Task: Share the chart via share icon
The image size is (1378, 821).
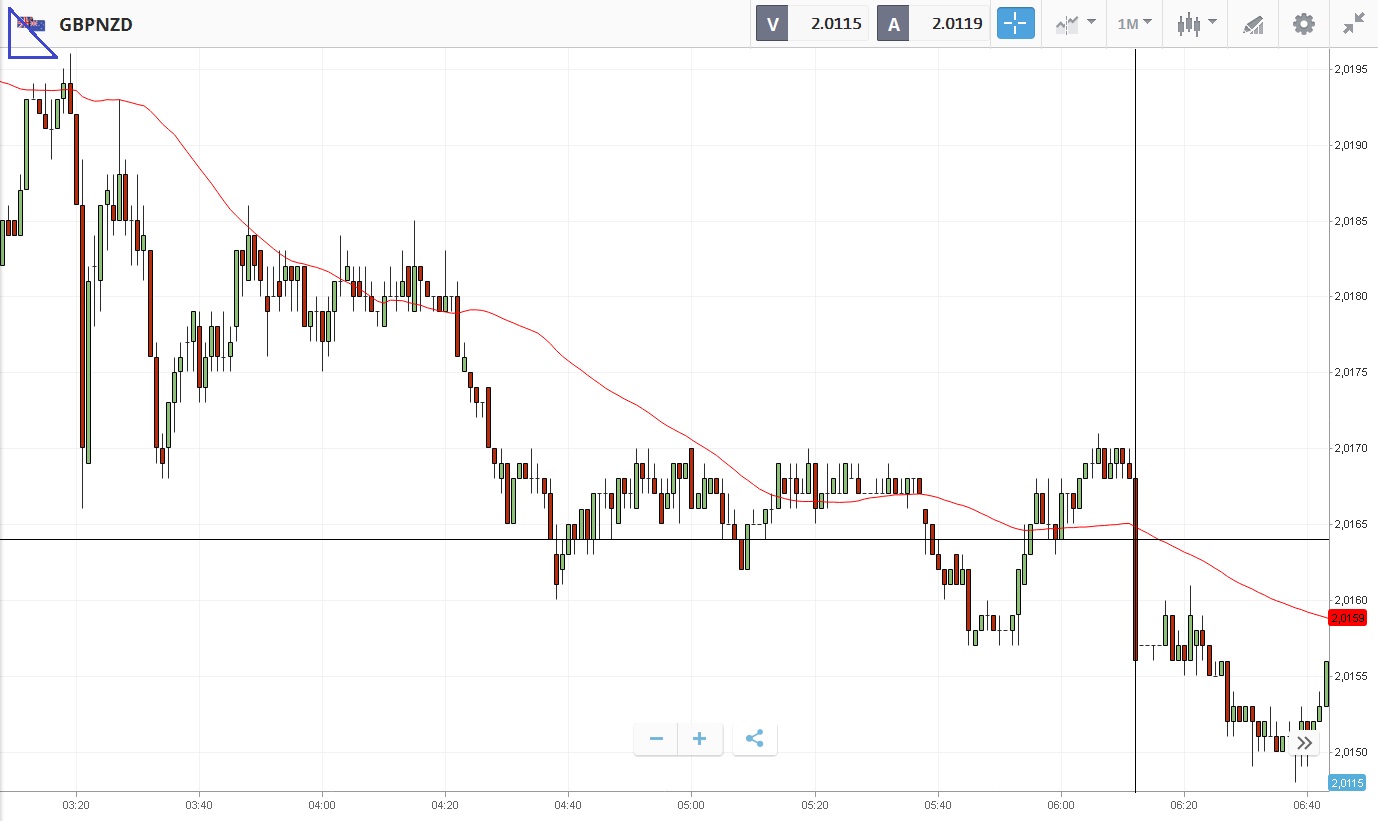Action: (x=755, y=739)
